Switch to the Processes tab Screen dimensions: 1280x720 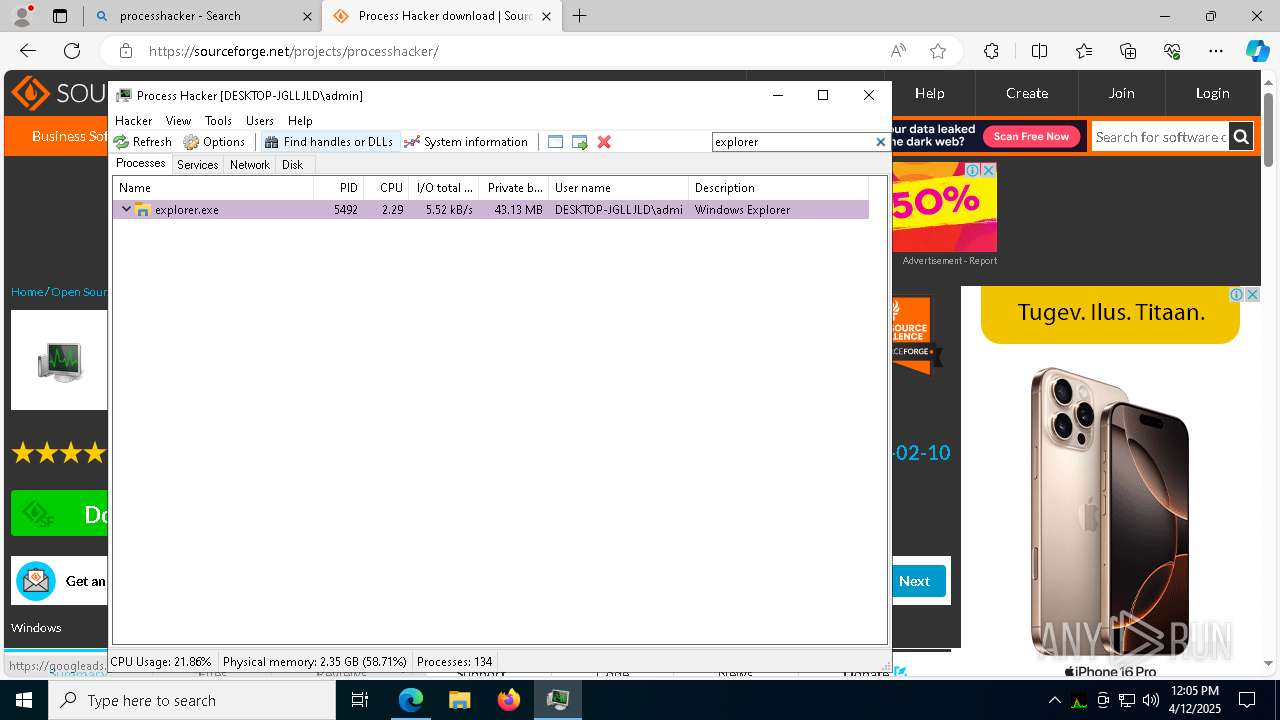[x=141, y=164]
